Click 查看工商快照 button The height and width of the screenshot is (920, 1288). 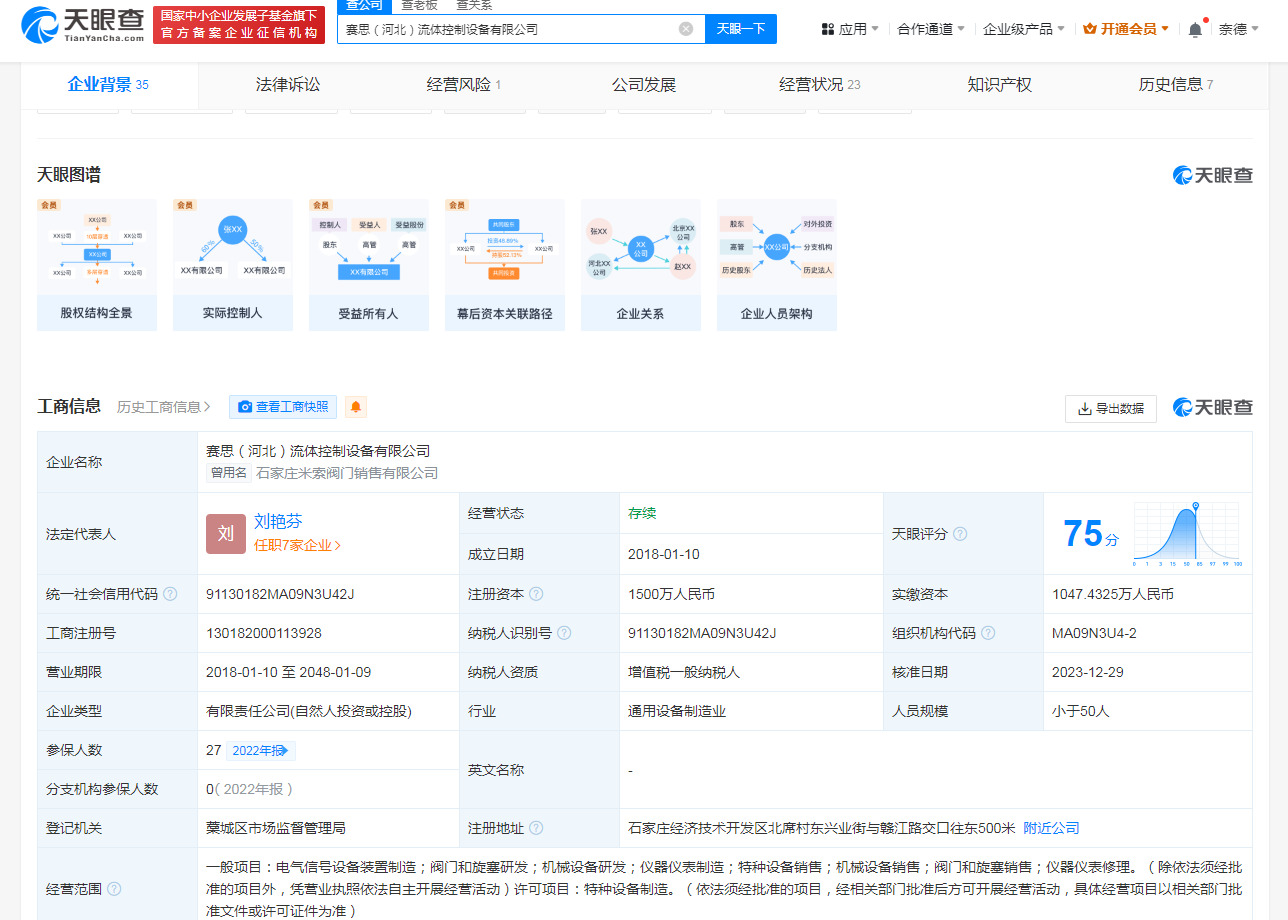283,407
